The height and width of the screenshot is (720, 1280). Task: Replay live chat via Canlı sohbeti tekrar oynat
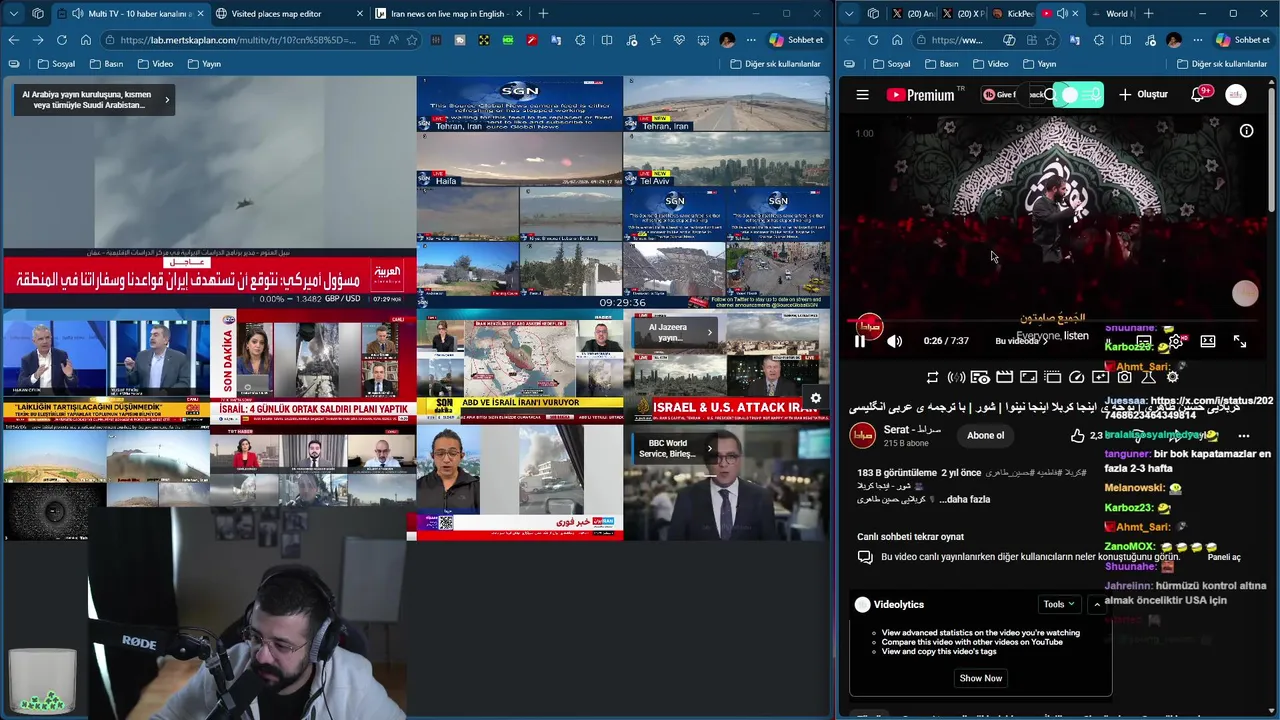(x=910, y=537)
